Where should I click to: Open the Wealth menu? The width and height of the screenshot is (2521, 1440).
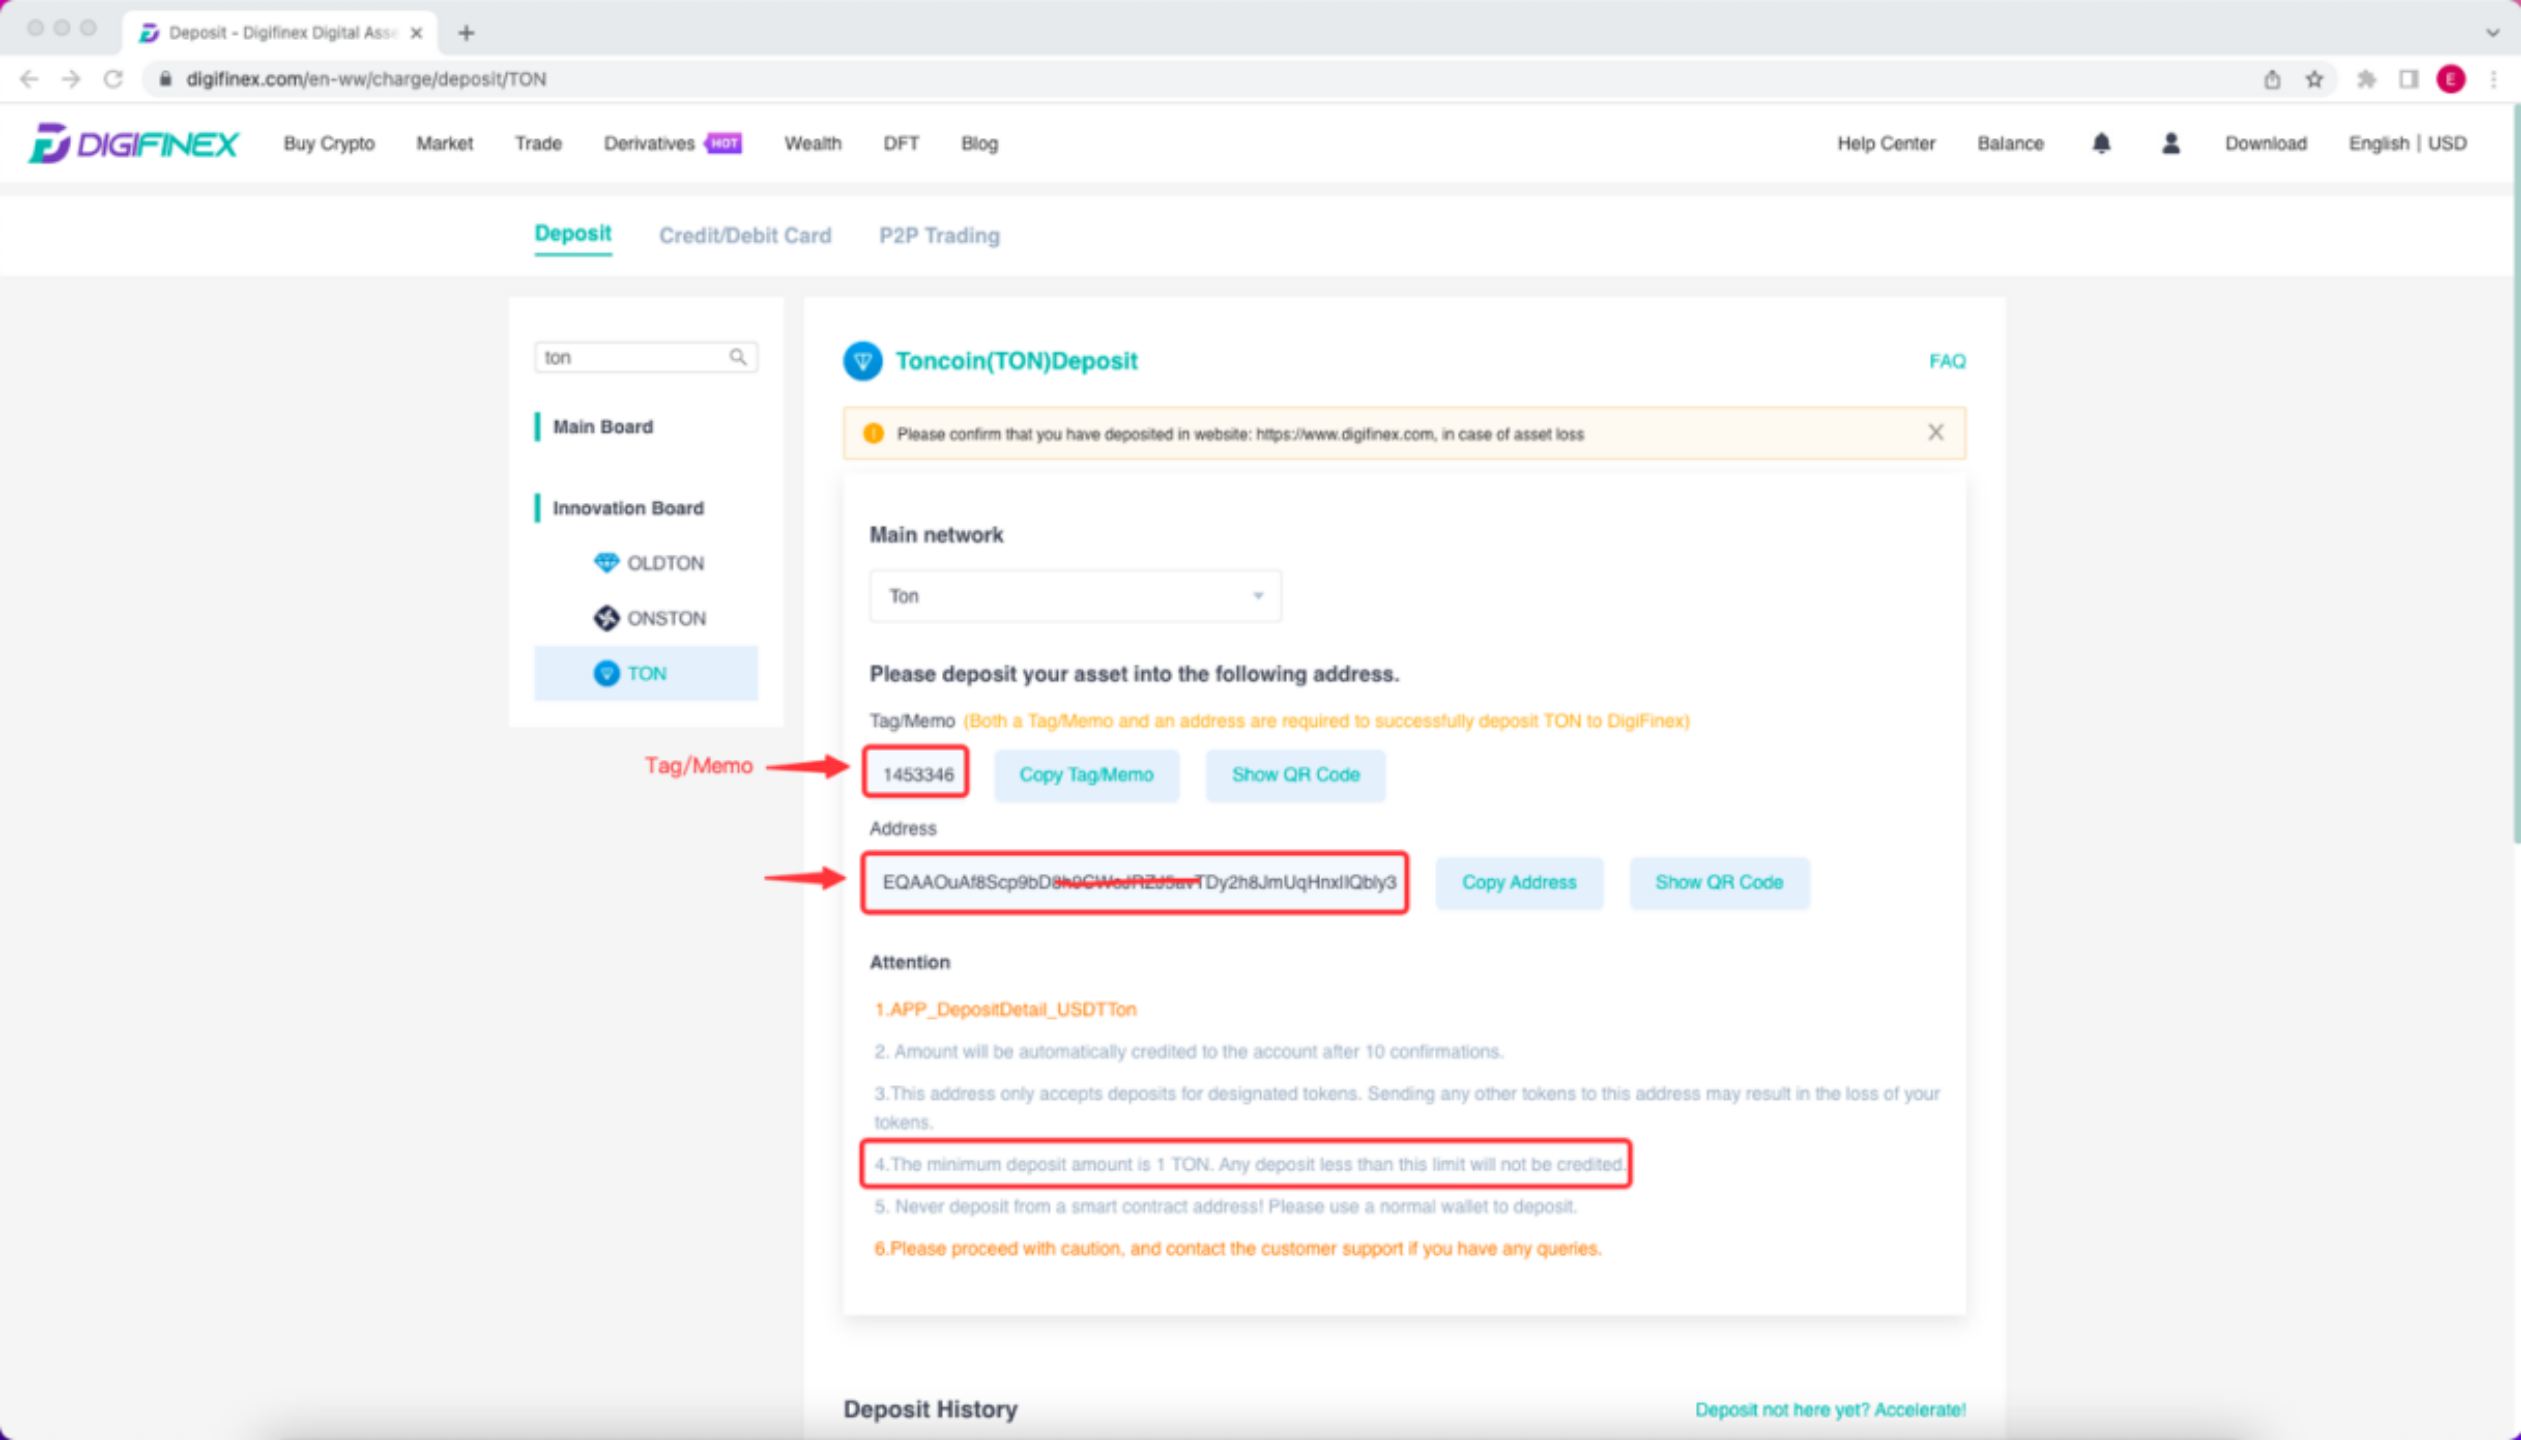[812, 144]
